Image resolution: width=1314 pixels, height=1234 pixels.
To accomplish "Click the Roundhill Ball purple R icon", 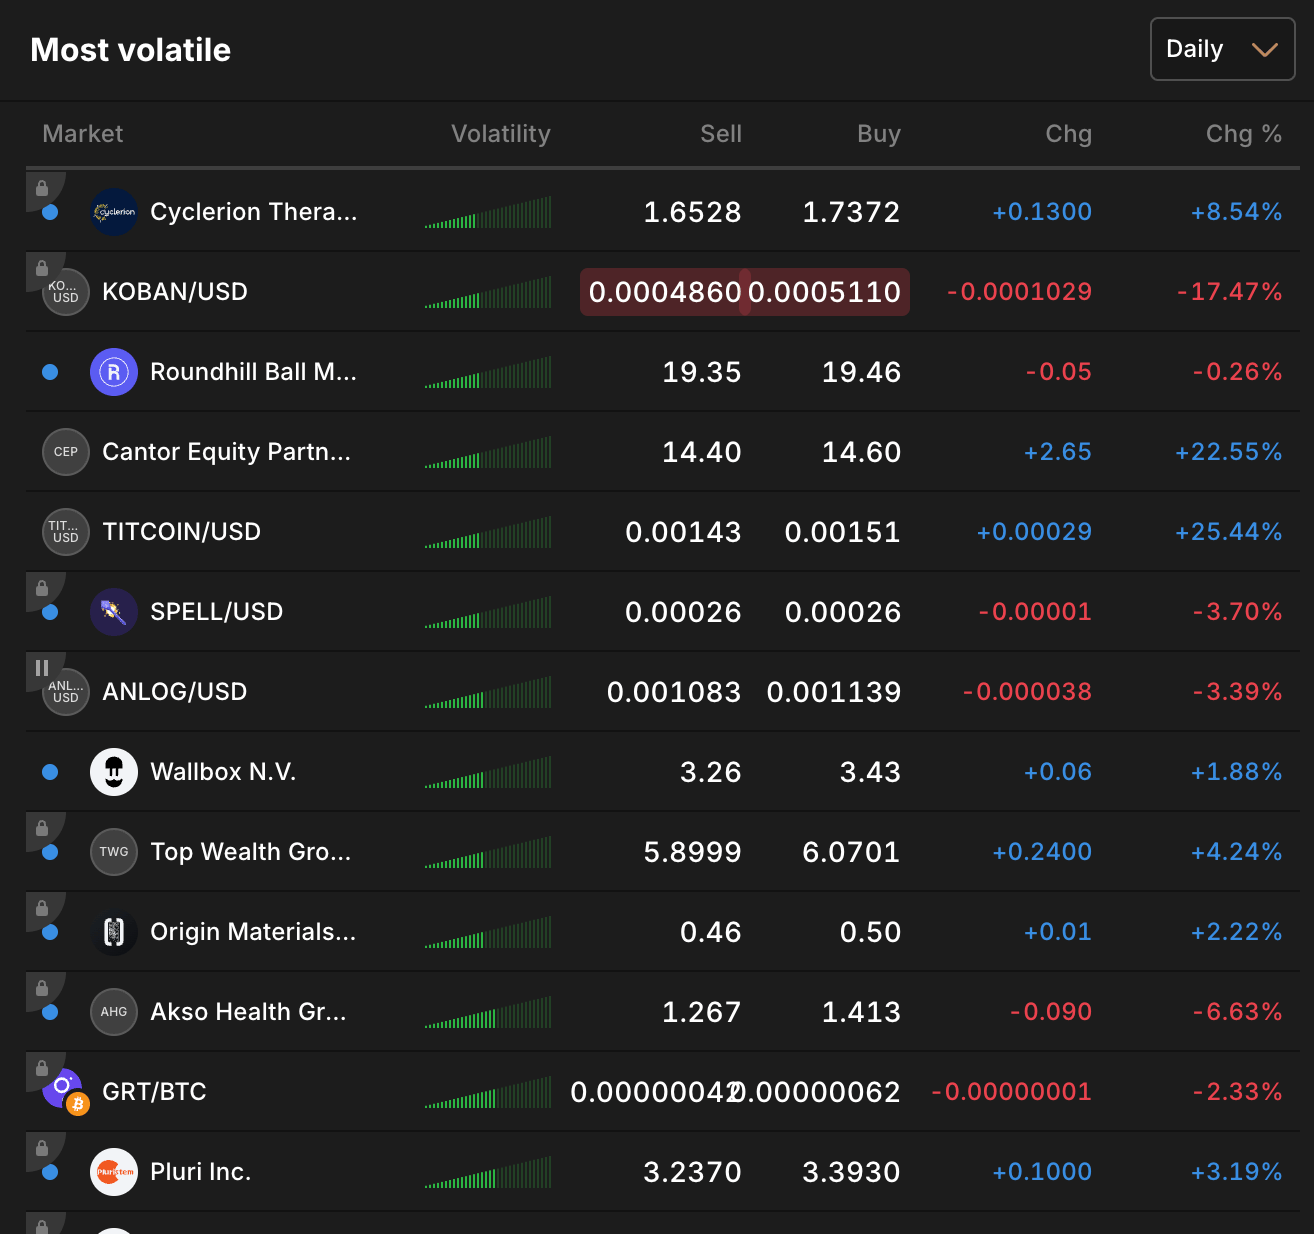I will (114, 372).
